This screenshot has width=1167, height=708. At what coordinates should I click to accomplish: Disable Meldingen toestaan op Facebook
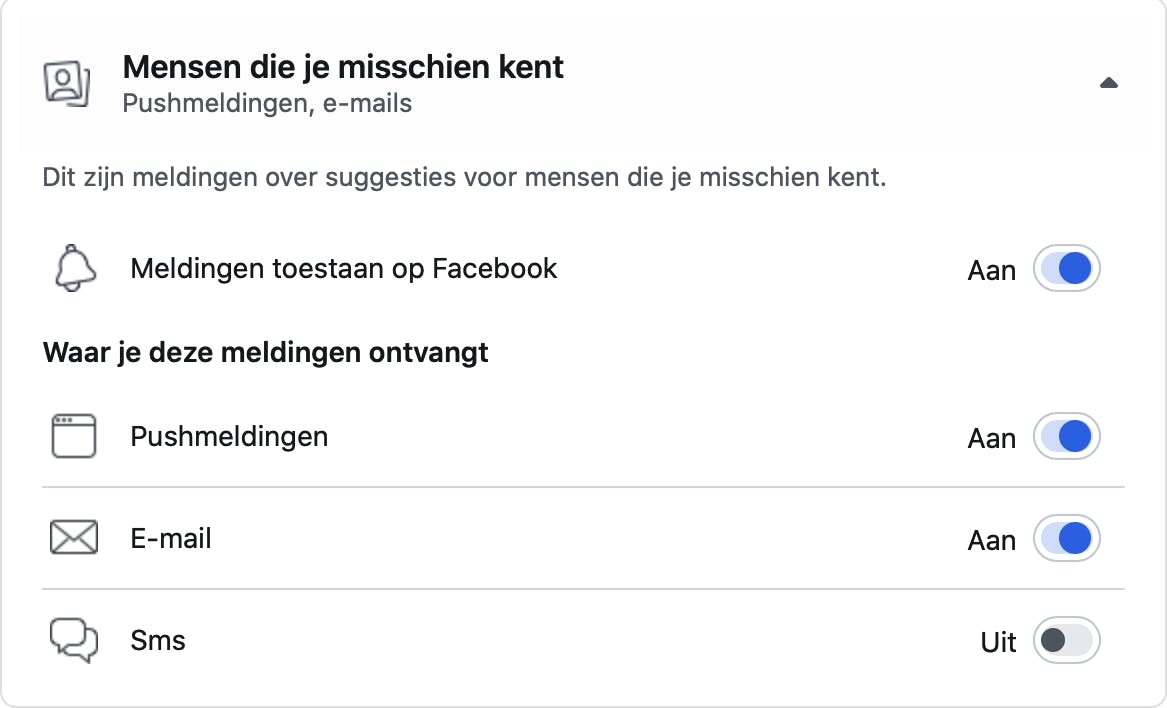[x=1066, y=268]
